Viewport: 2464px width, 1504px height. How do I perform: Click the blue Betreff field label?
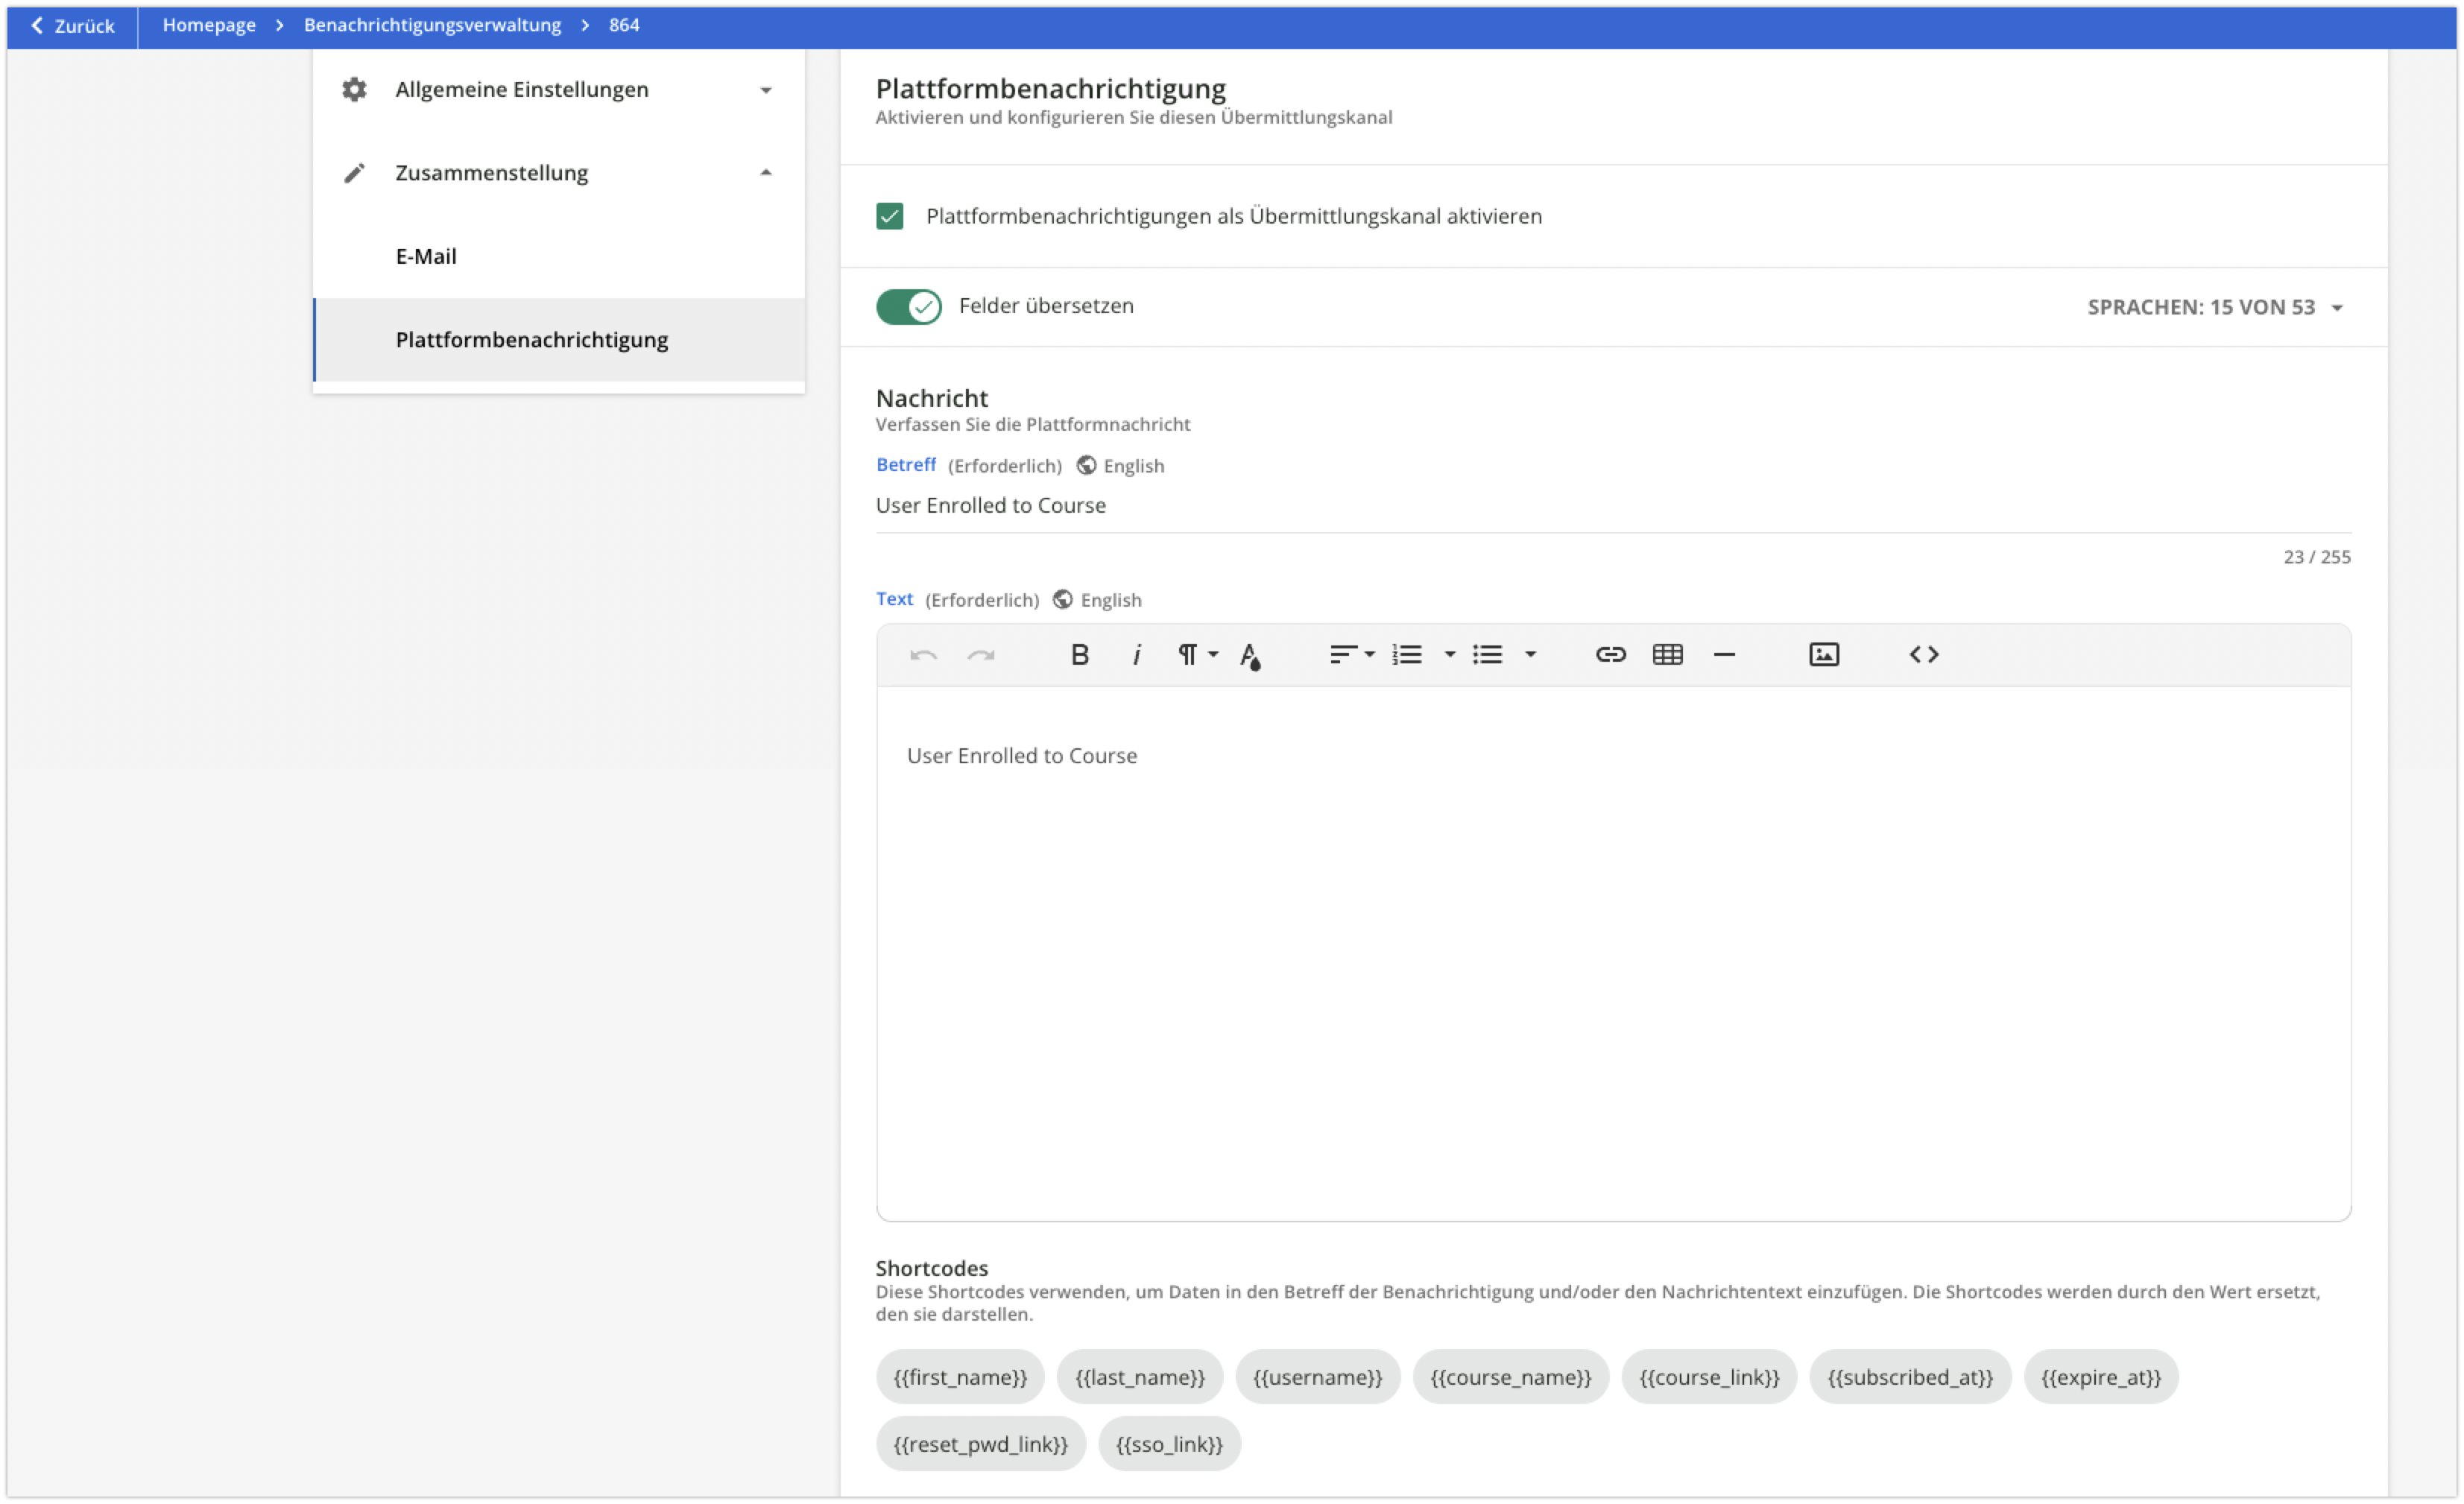coord(906,465)
